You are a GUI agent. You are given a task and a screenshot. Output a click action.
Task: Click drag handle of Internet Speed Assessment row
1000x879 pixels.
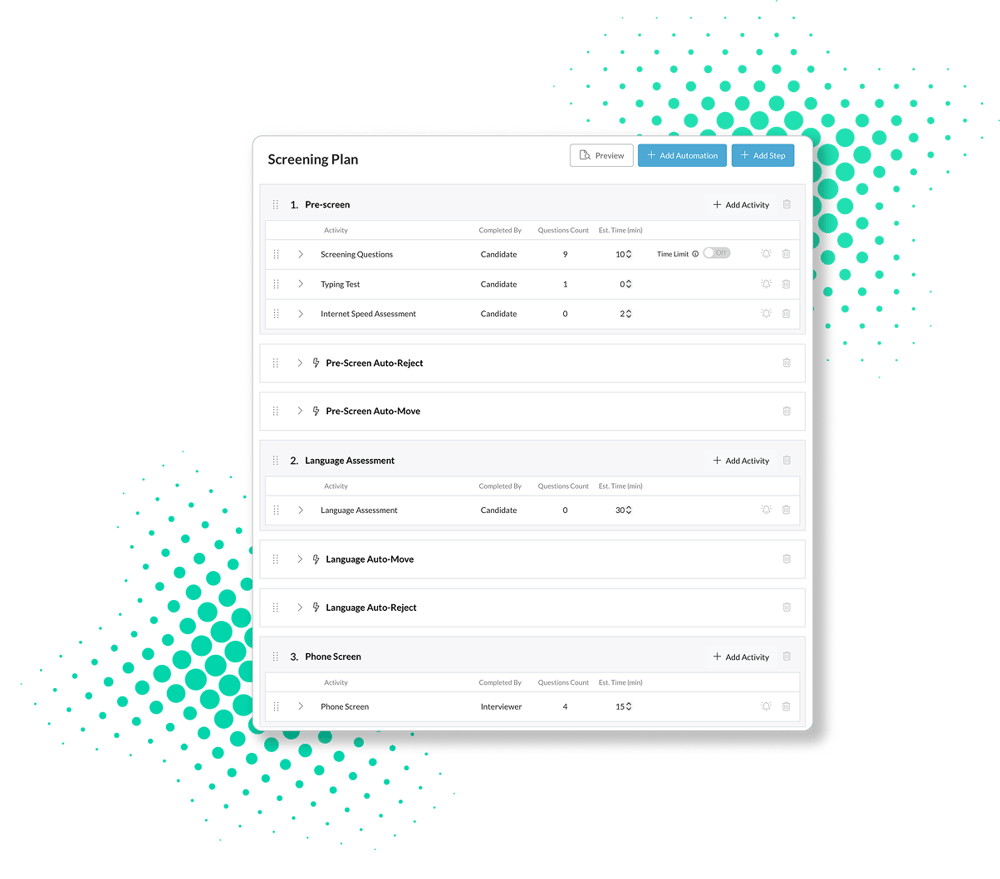[x=276, y=314]
